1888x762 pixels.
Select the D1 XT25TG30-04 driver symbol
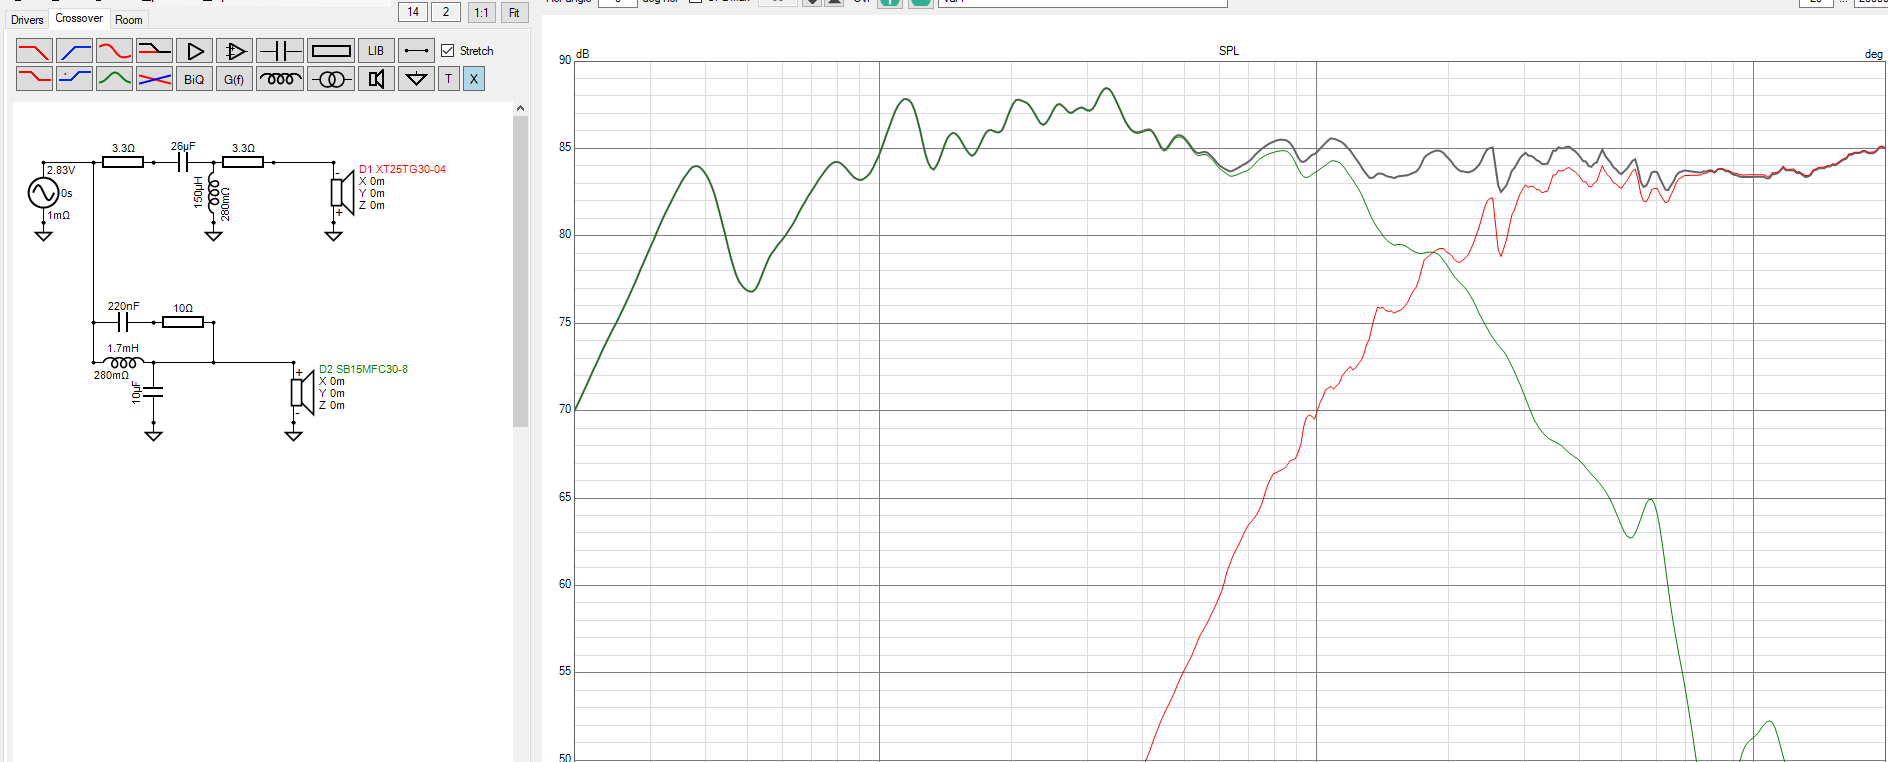[x=342, y=193]
